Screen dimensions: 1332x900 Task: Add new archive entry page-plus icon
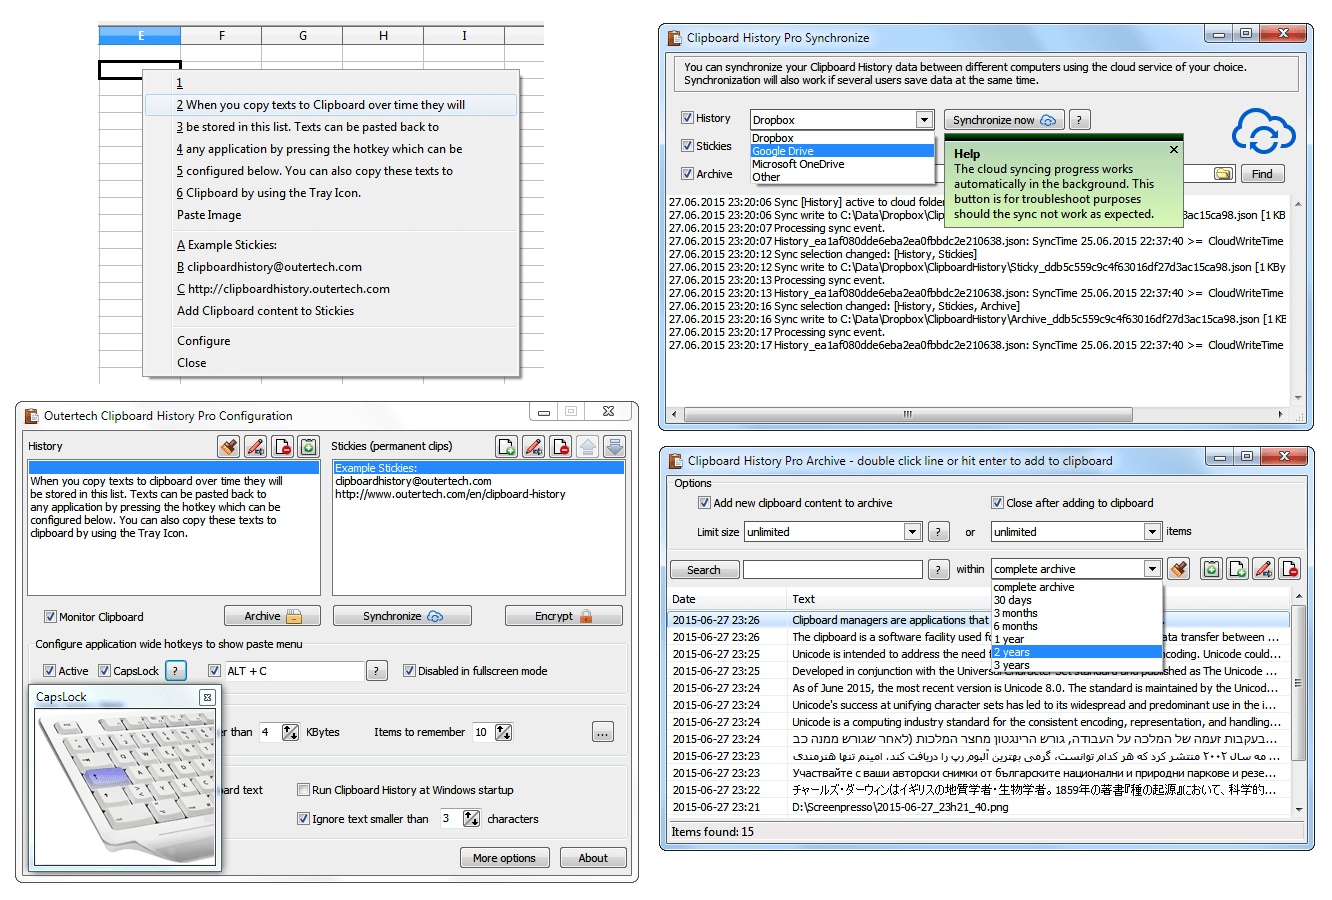click(1237, 569)
